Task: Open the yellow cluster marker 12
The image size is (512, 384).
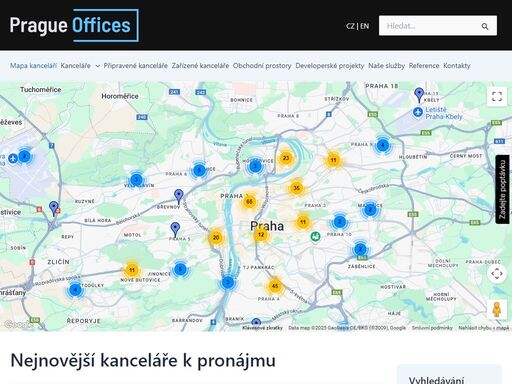Action: coord(261,234)
